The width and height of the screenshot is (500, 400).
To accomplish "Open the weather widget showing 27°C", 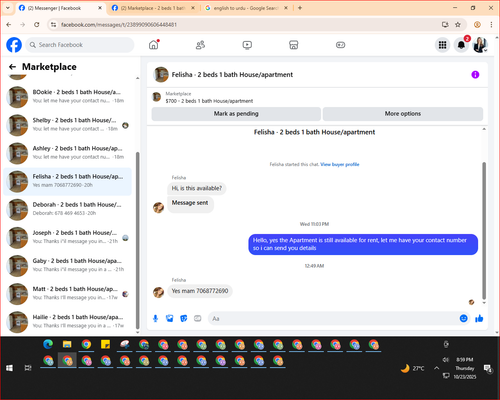I will (413, 368).
